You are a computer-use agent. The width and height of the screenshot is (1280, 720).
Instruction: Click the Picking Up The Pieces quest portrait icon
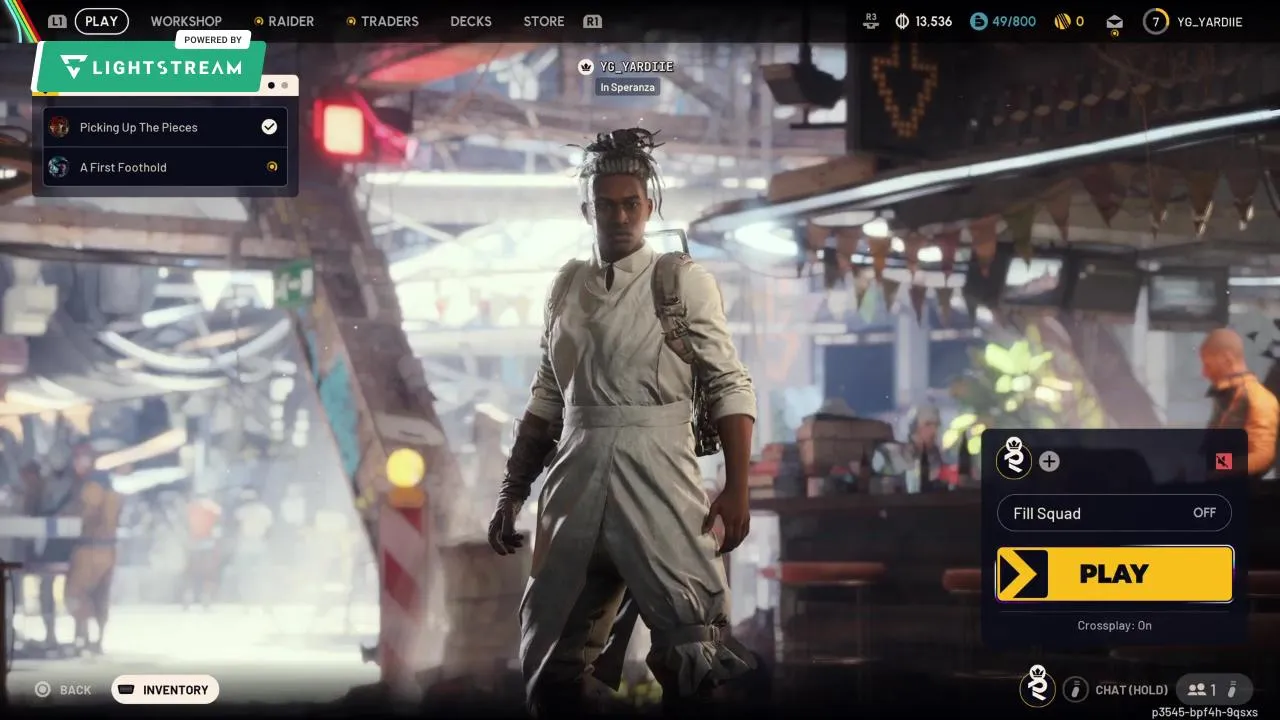click(59, 127)
